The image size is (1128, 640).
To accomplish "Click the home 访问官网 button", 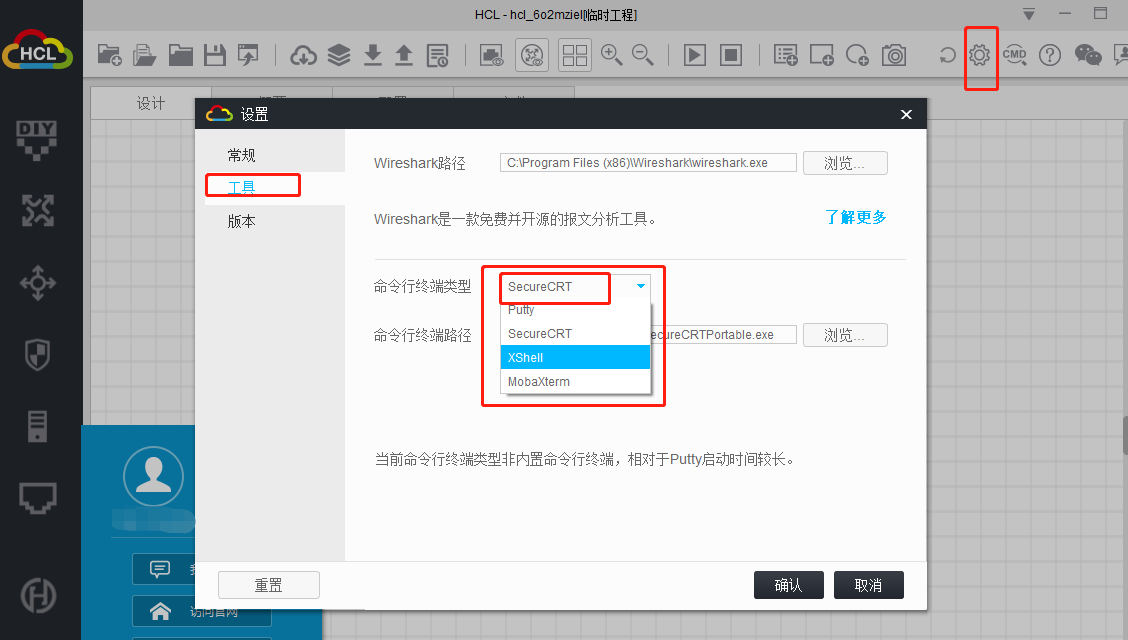I will (201, 612).
